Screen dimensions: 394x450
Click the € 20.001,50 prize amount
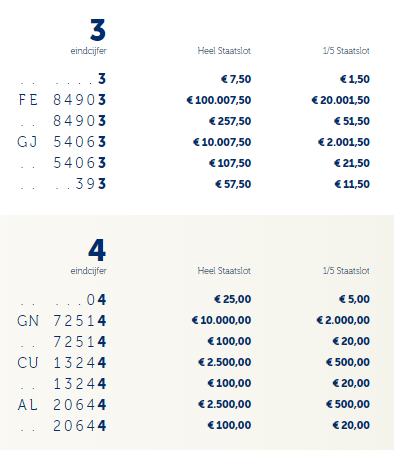[340, 100]
